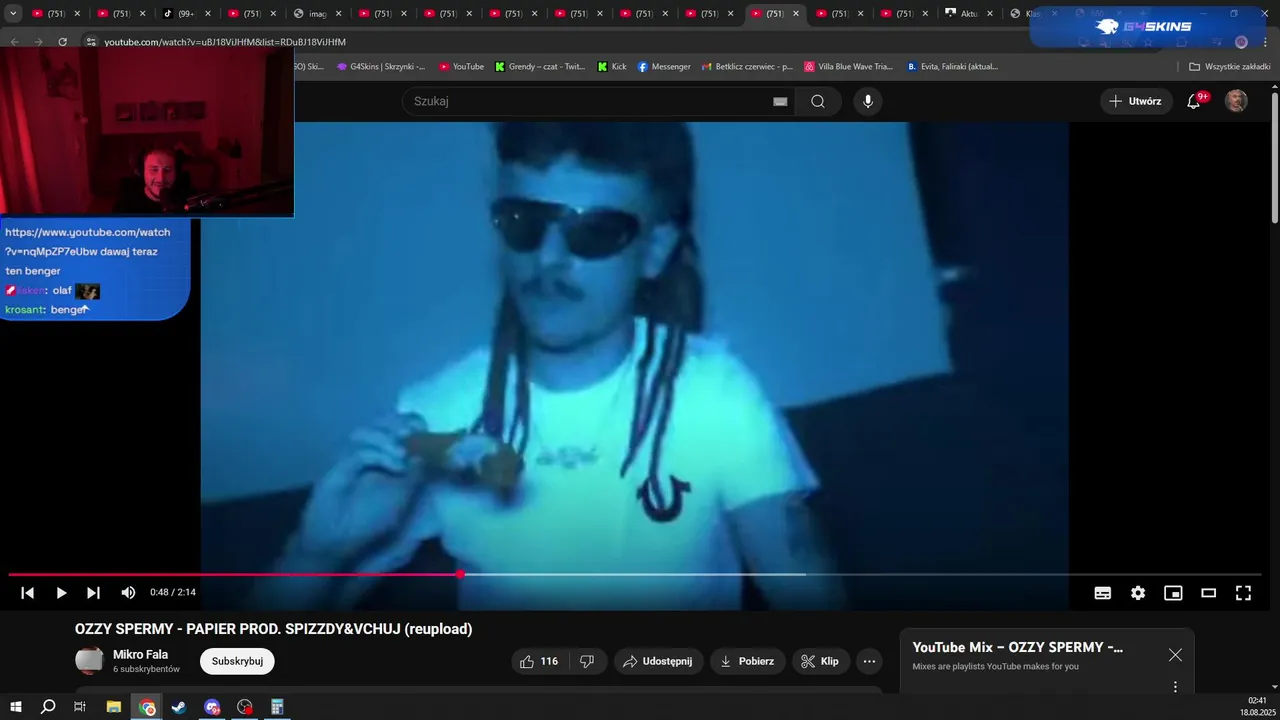Open the Evita, Faliraki bookmark
This screenshot has height=720, width=1280.
coord(953,66)
